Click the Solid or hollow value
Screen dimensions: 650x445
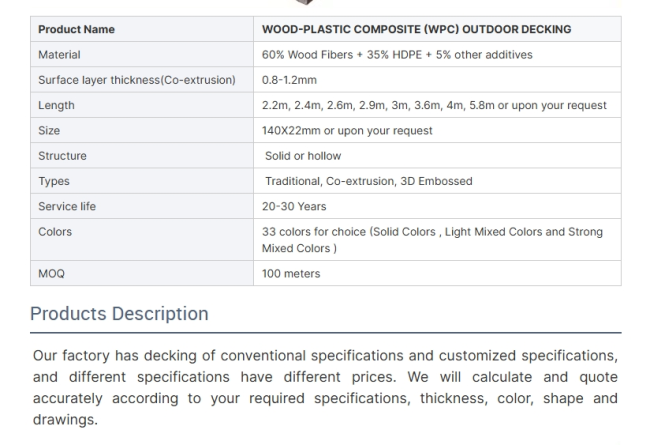(x=303, y=156)
